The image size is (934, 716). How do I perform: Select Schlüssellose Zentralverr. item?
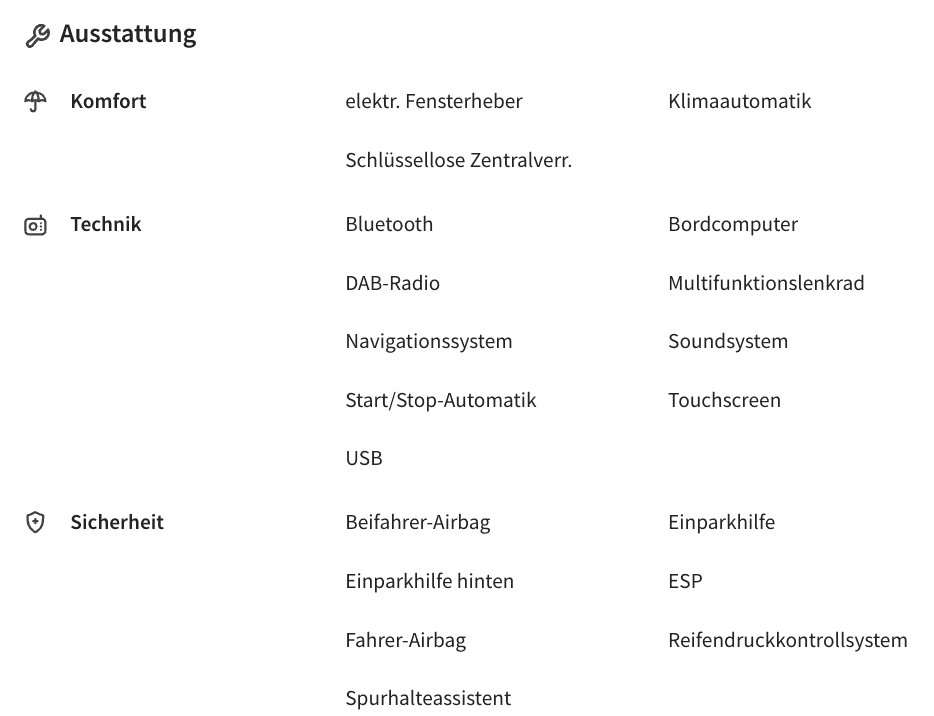tap(459, 160)
